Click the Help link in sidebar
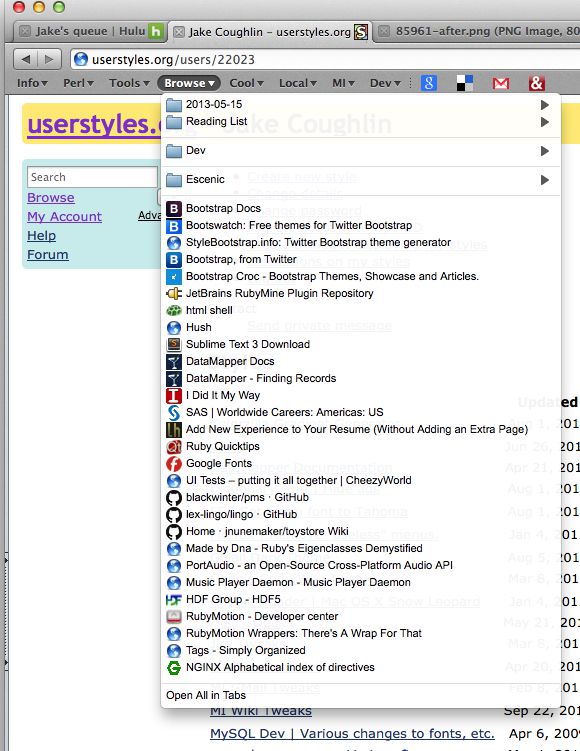Viewport: 580px width, 751px height. [x=42, y=236]
